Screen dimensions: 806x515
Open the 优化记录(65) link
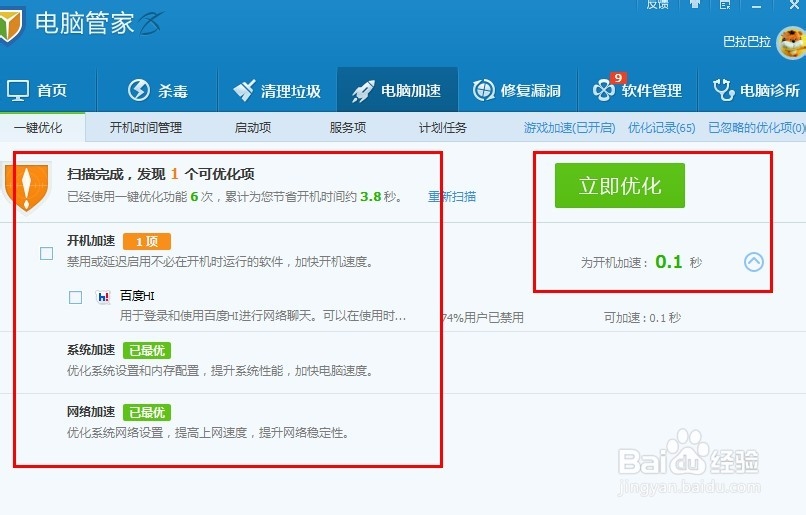[662, 127]
